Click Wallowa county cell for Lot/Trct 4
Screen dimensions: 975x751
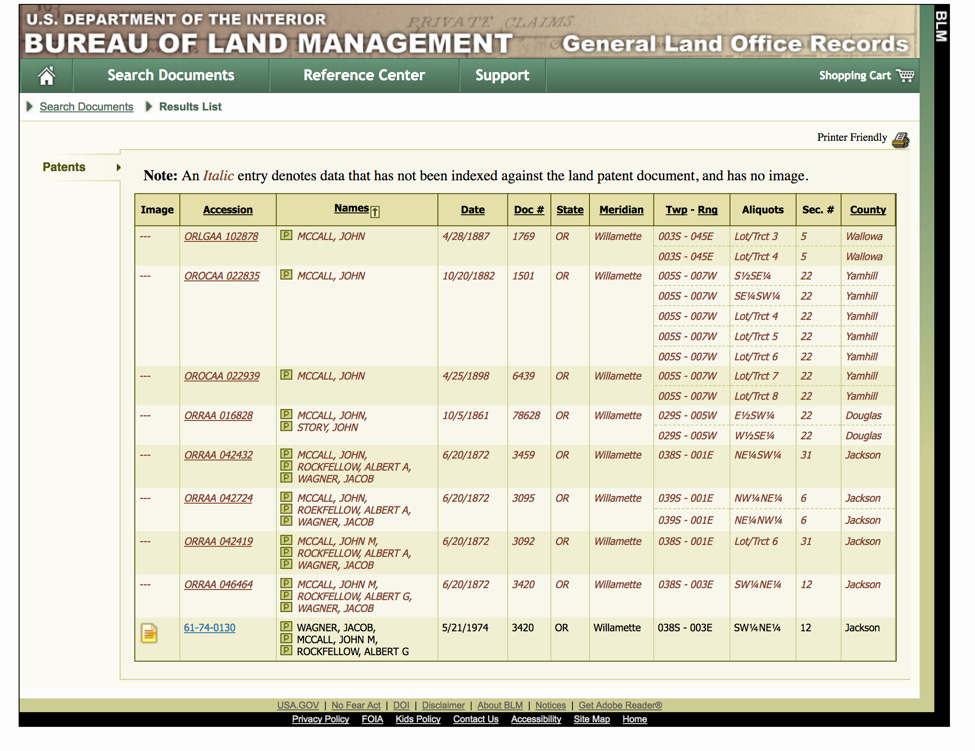click(864, 257)
